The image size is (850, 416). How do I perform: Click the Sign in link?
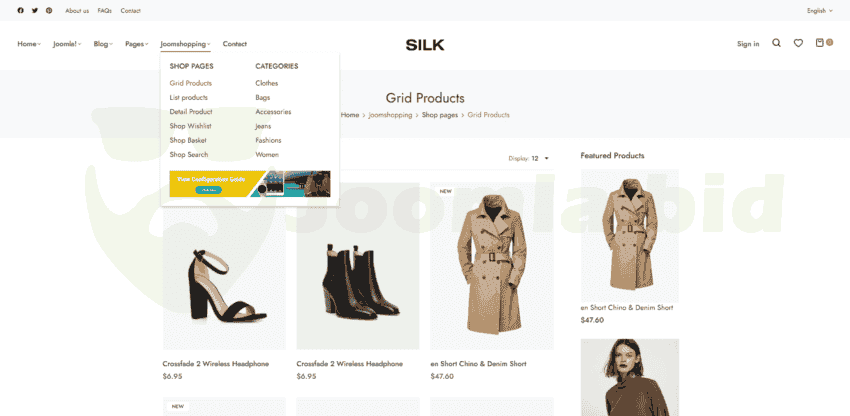click(748, 44)
